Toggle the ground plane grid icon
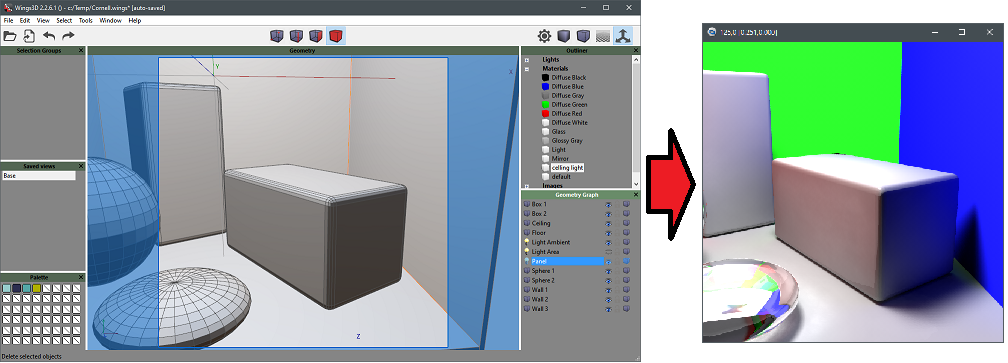 pos(602,36)
